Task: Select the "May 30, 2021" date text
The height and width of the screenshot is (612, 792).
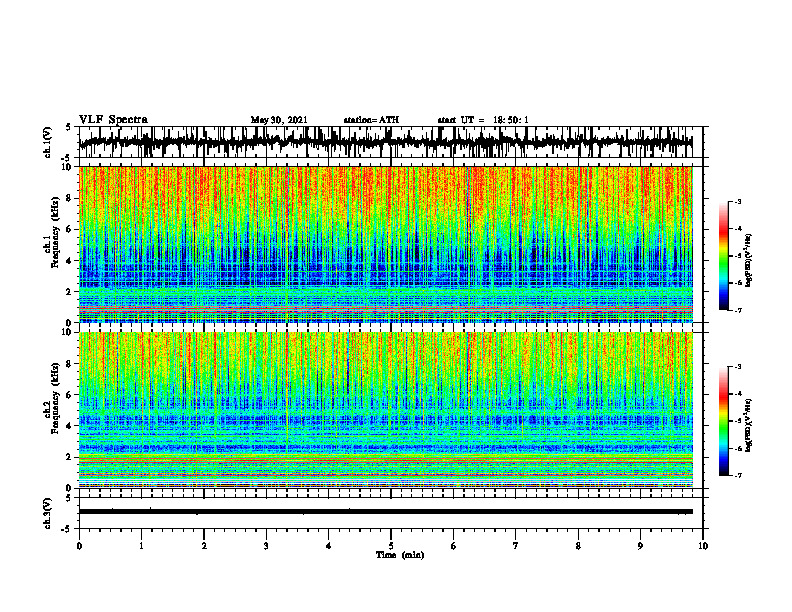Action: tap(279, 120)
